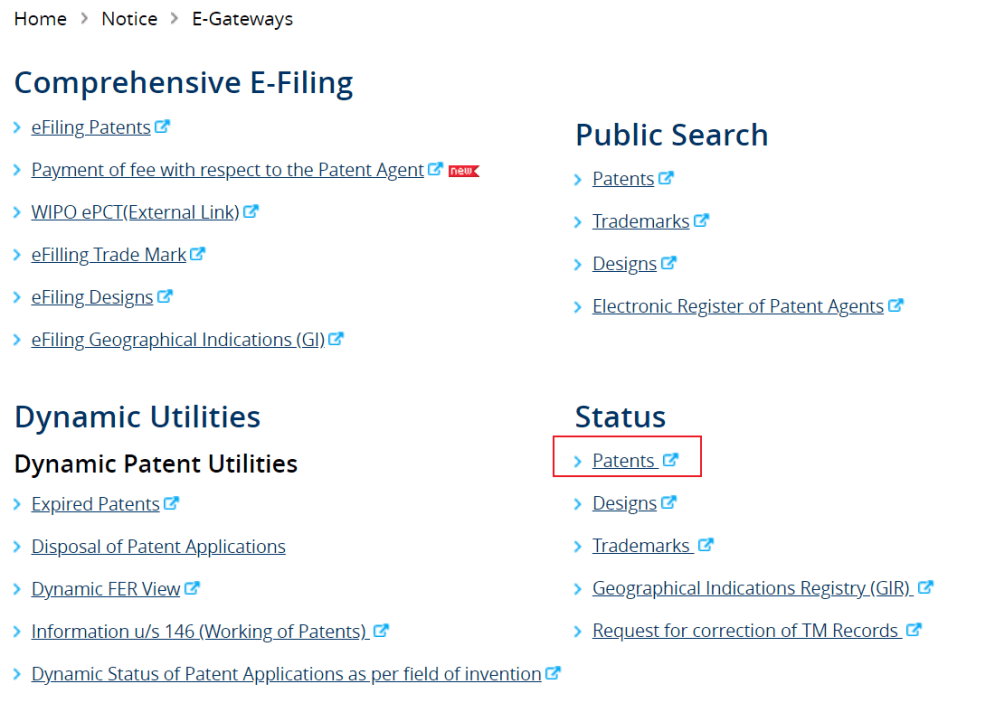Open Designs link under Public Search
The image size is (995, 713).
point(624,263)
